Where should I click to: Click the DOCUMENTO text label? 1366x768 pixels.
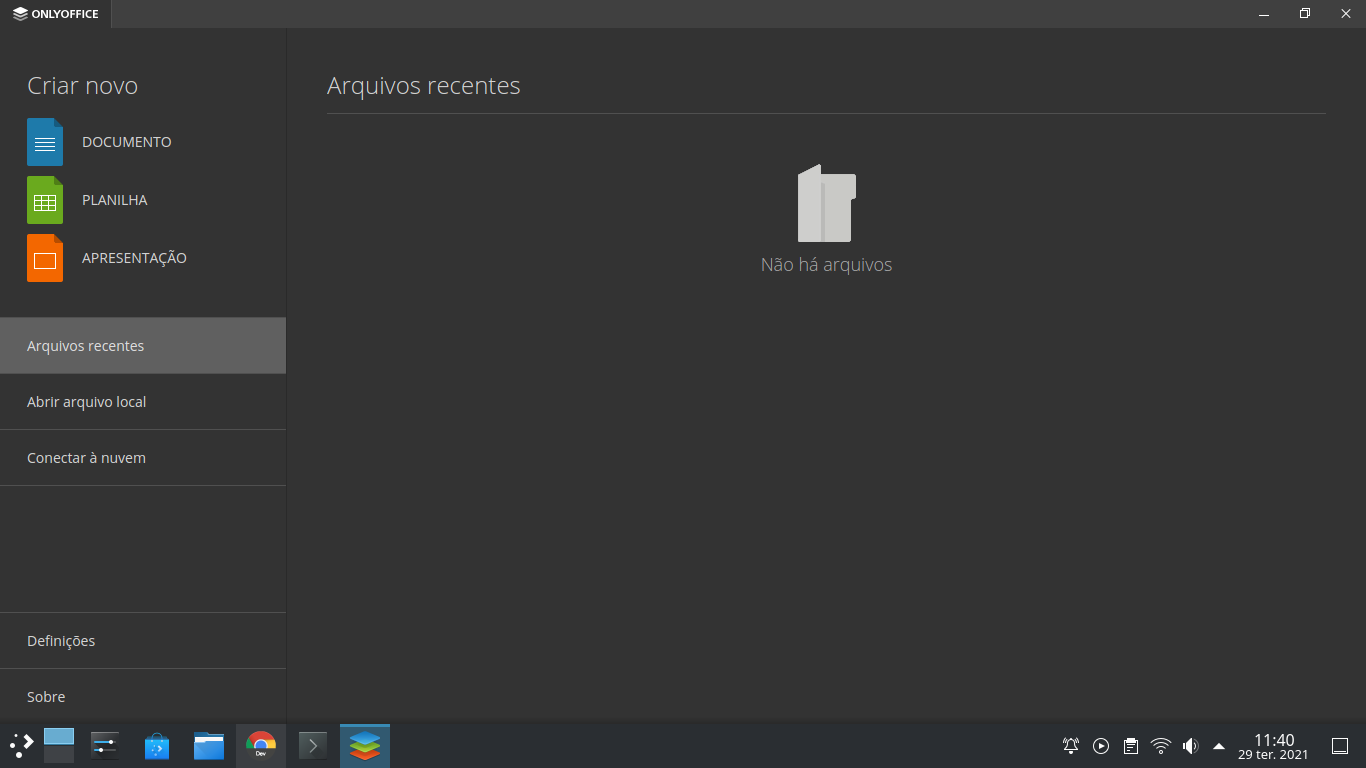click(127, 142)
